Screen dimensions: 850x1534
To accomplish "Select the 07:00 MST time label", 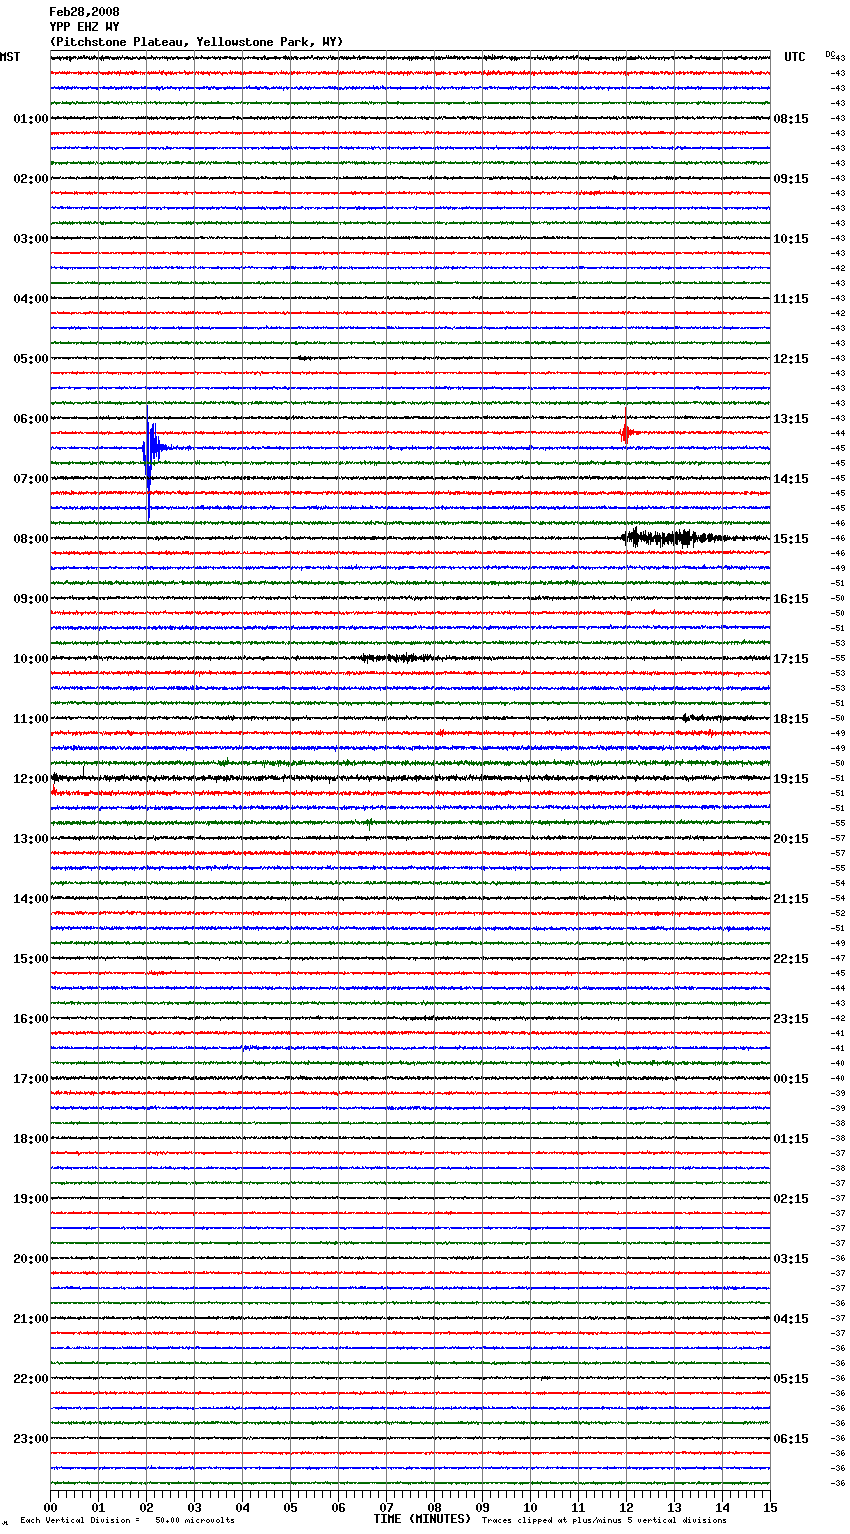I will (31, 479).
